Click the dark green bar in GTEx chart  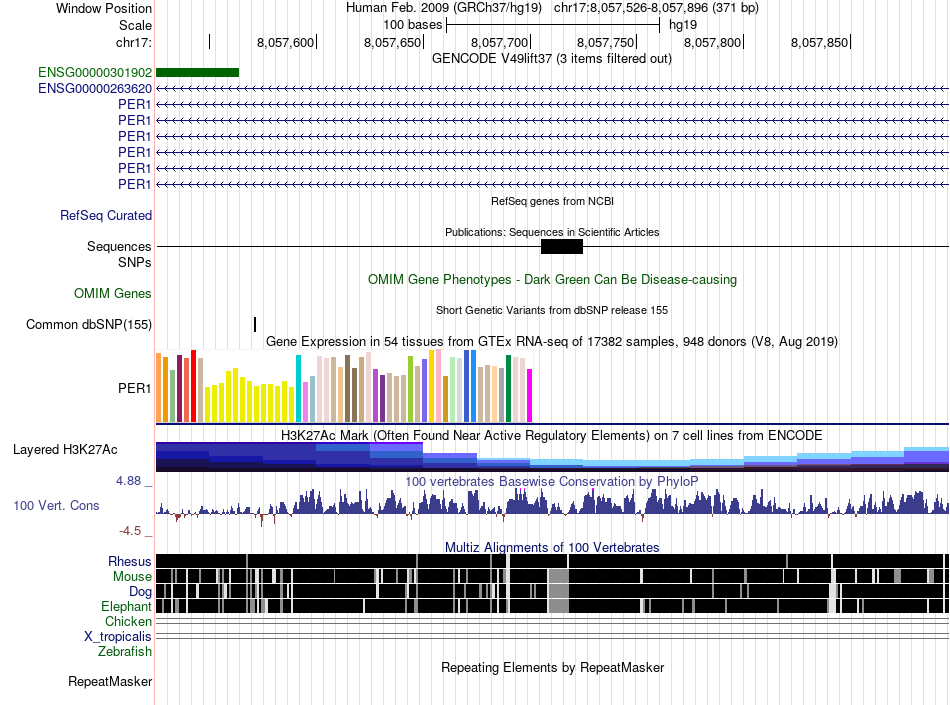[x=509, y=388]
